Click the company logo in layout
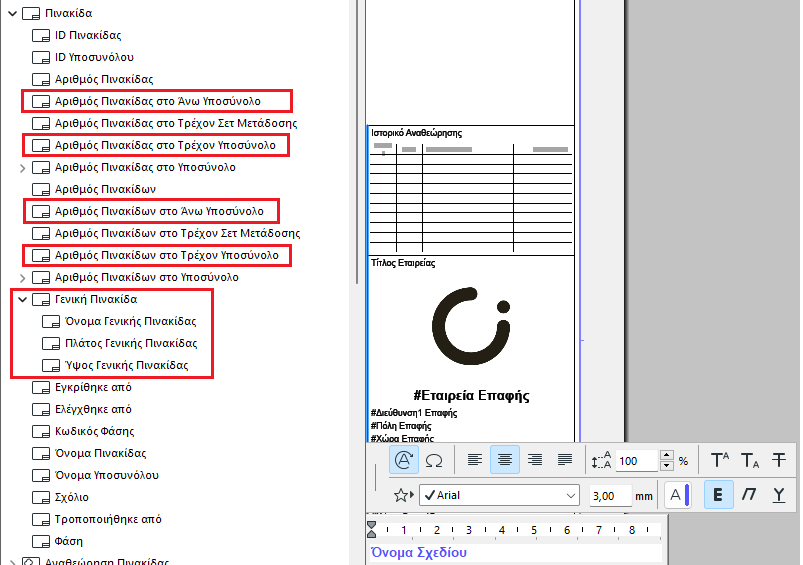The width and height of the screenshot is (803, 565). 471,326
